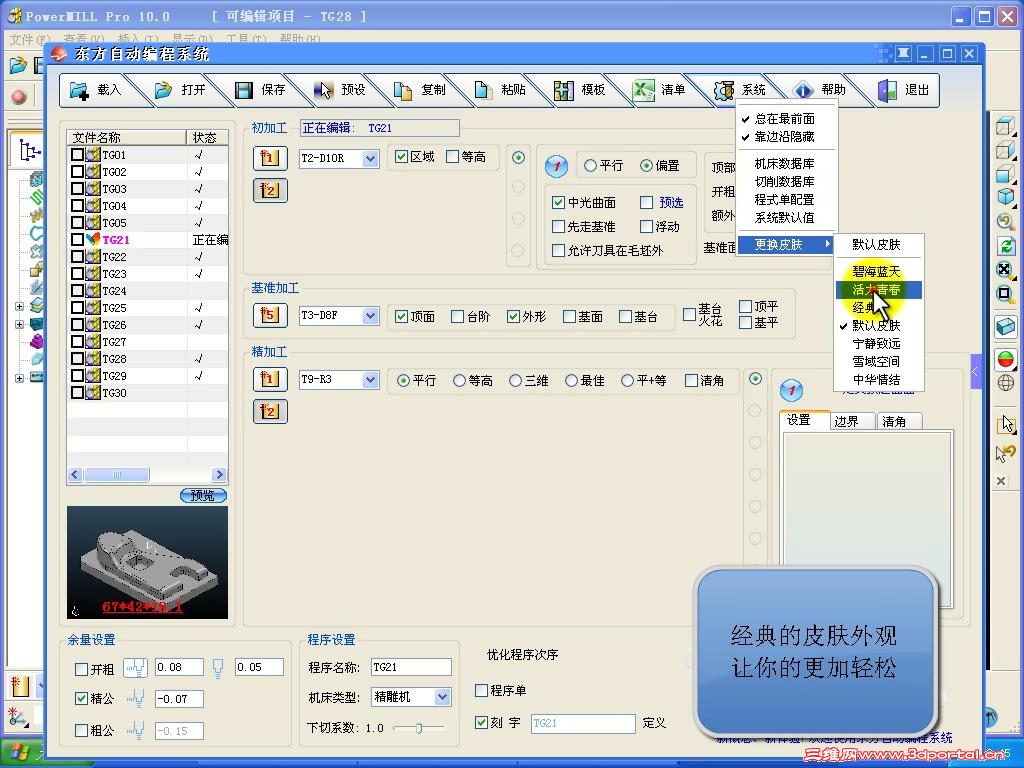Expand the 更换皮肤 submenu
The image size is (1024, 768).
point(786,245)
